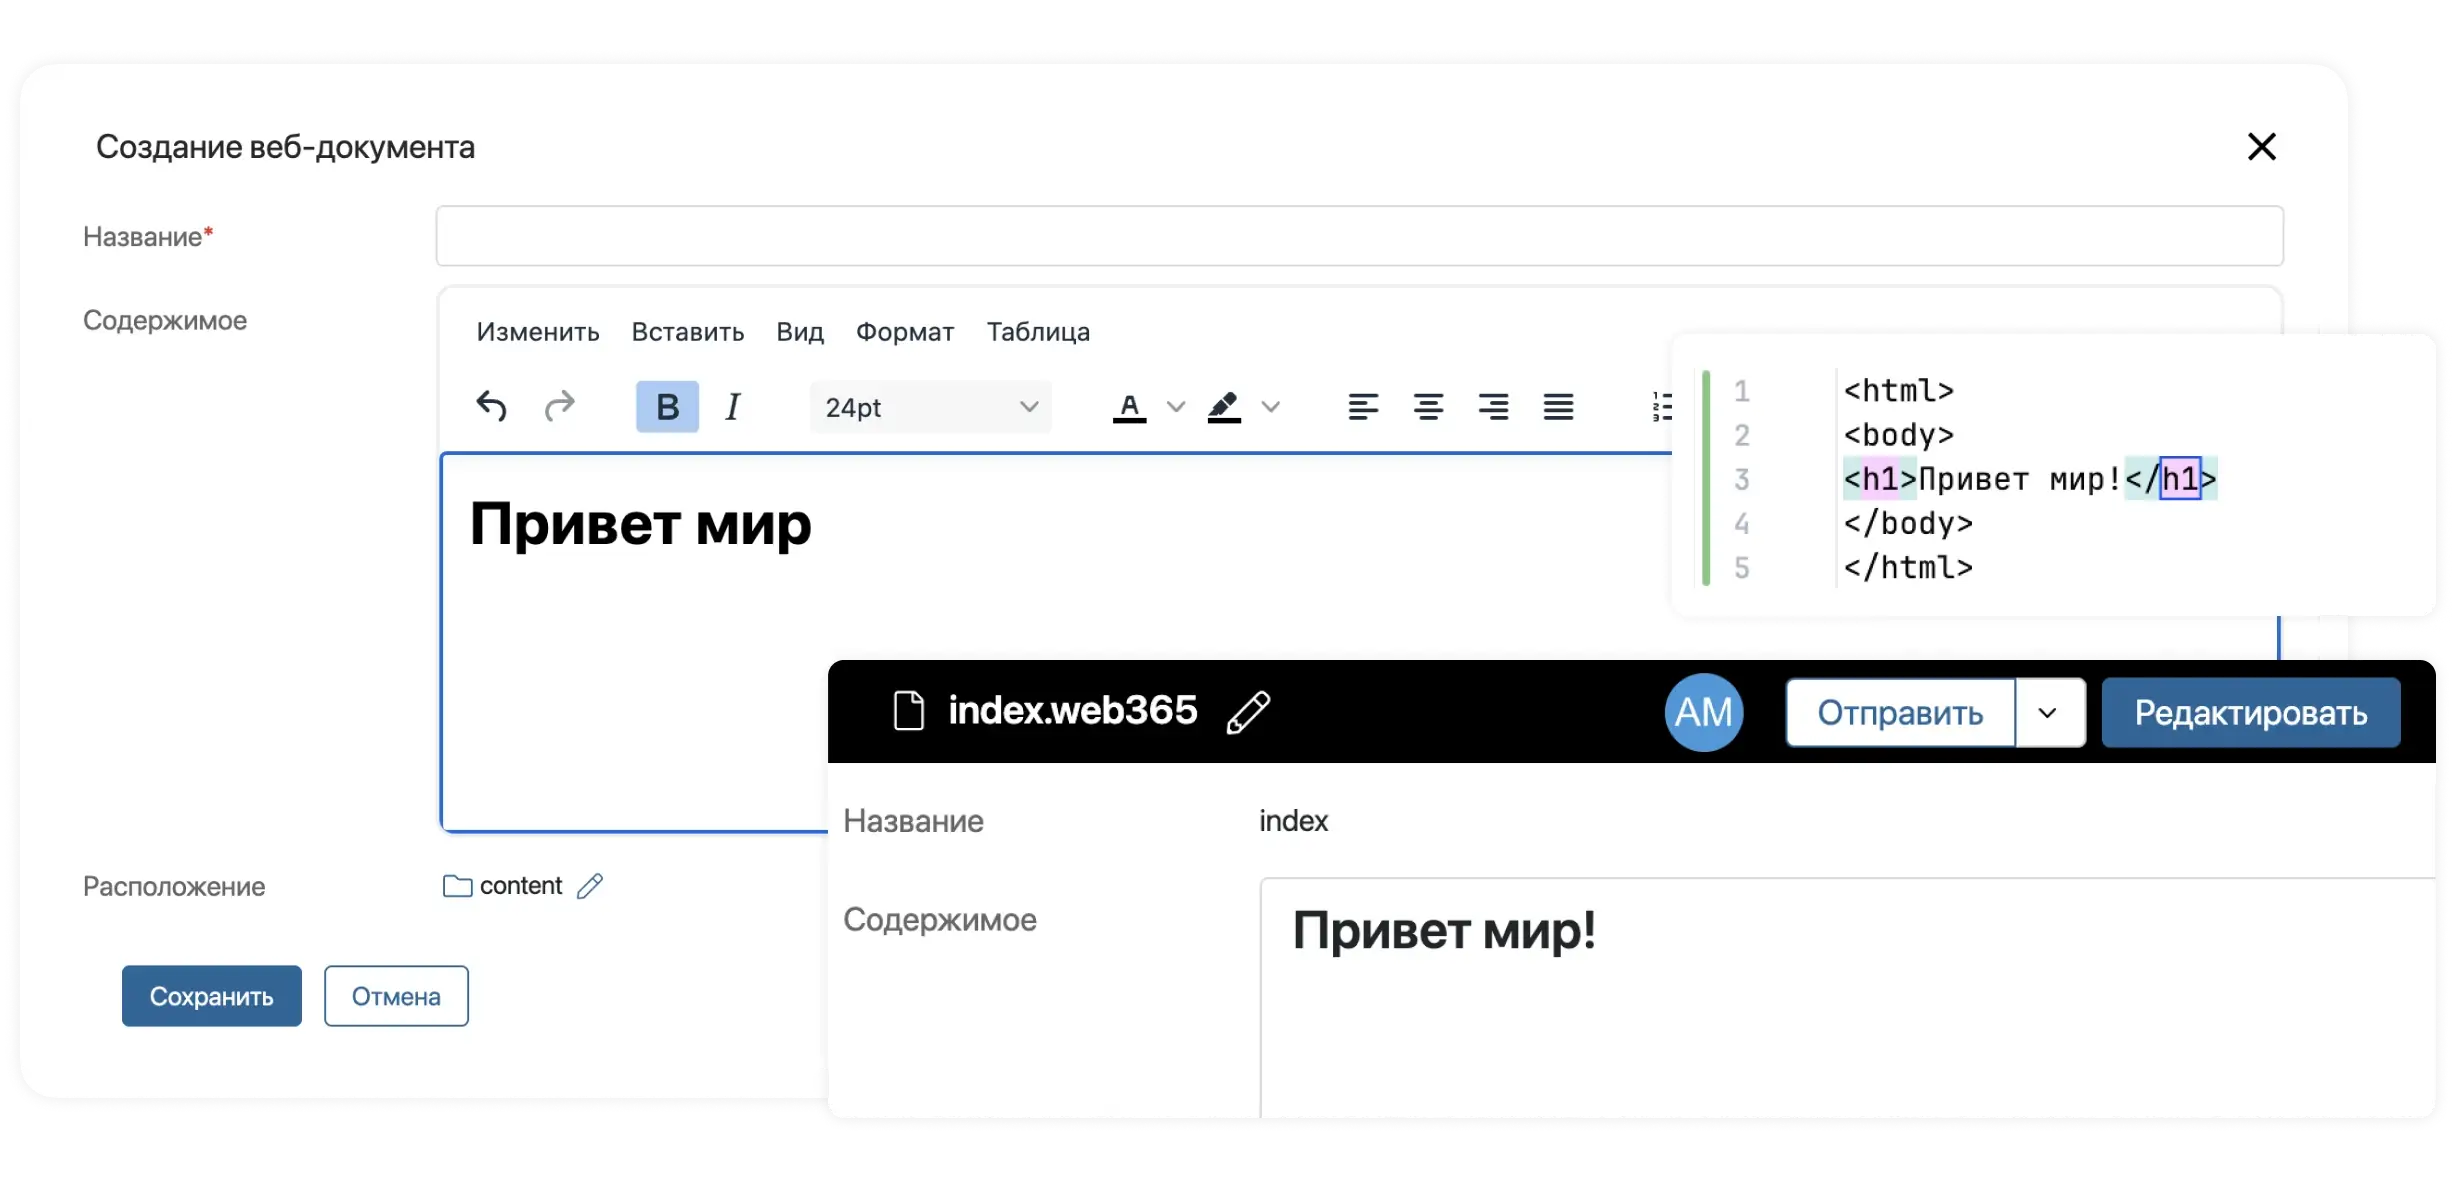Toggle italic formatting on
The width and height of the screenshot is (2456, 1182).
tap(732, 406)
